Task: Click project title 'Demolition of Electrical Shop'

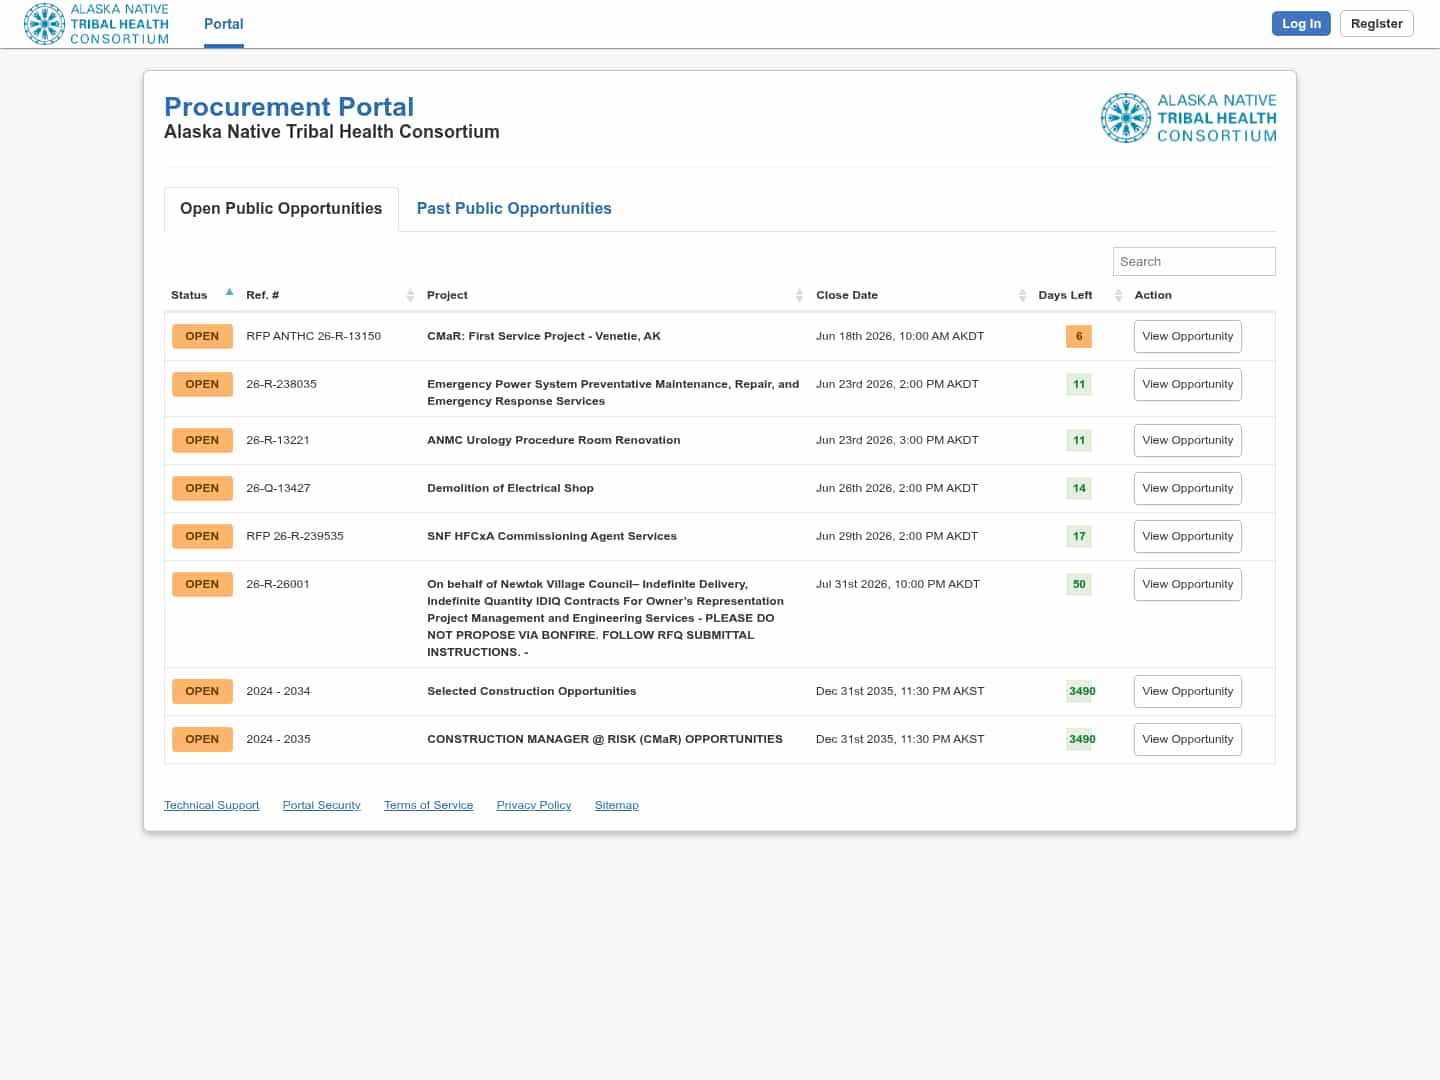Action: [510, 488]
